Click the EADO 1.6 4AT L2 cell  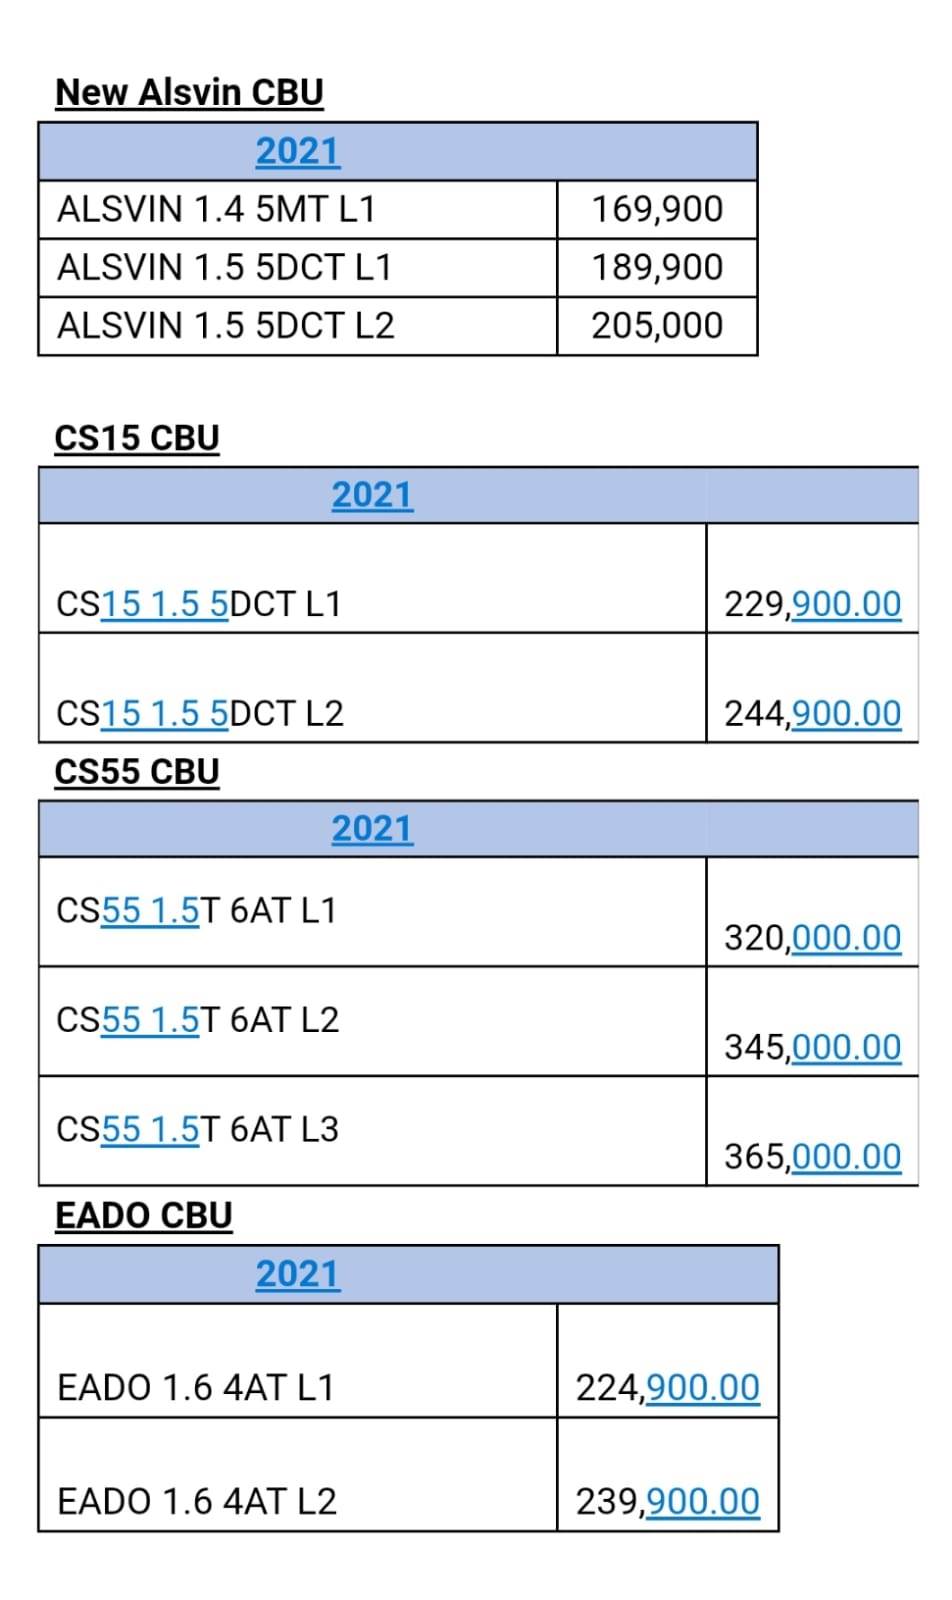click(197, 1501)
